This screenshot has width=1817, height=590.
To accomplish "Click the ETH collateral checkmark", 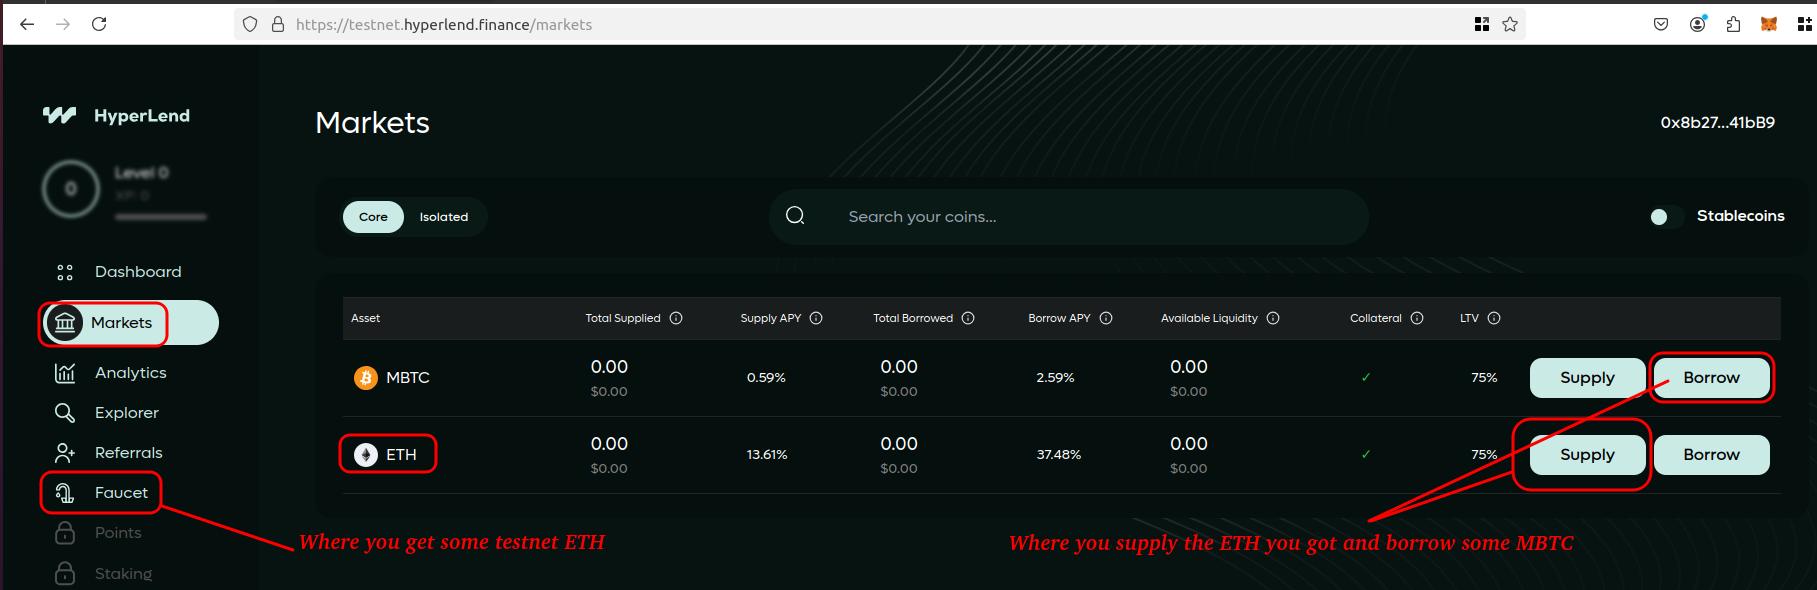I will (x=1366, y=455).
